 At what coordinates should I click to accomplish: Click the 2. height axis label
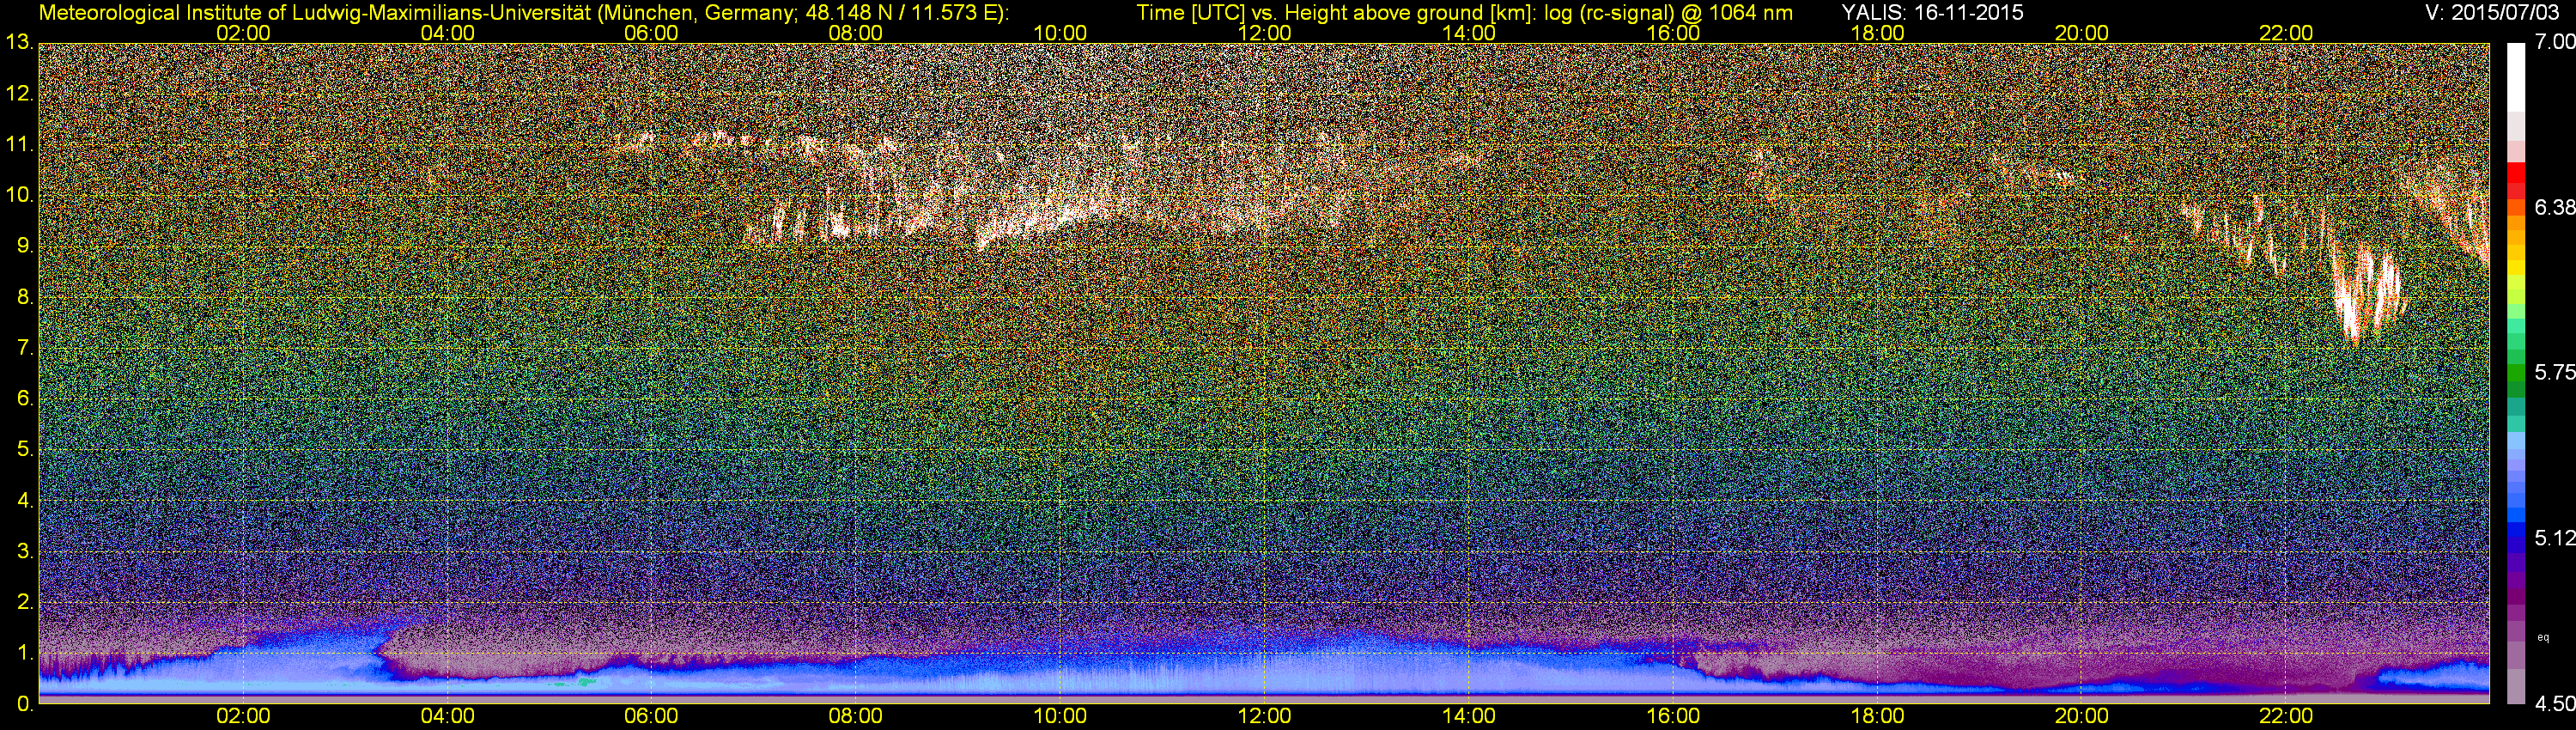(25, 602)
